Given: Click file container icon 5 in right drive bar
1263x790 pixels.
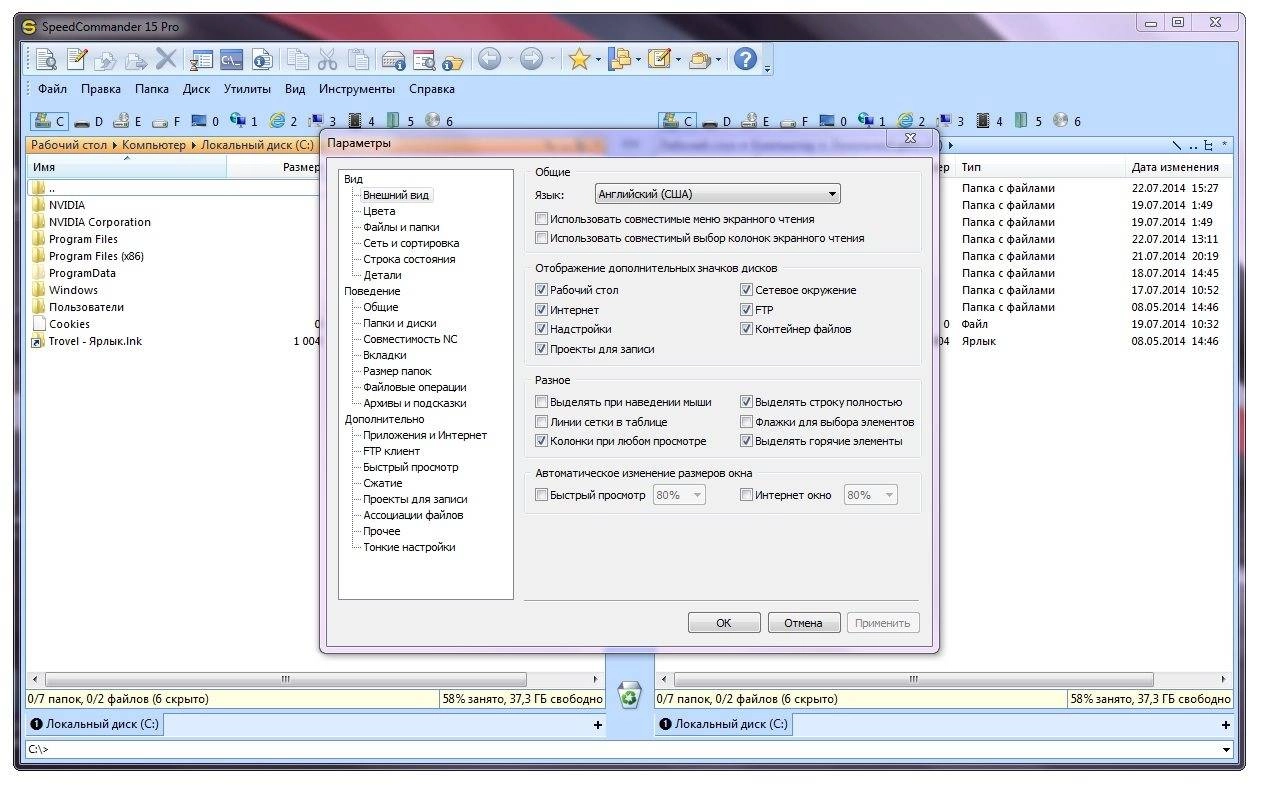Looking at the screenshot, I should click(1029, 121).
